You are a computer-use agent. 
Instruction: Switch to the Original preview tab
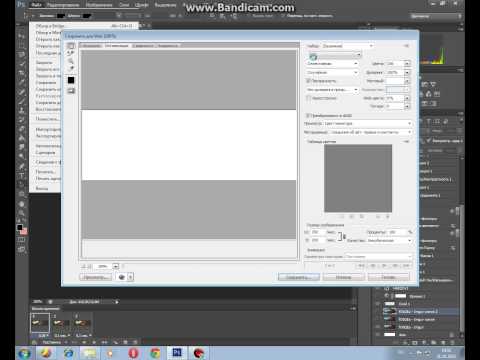[91, 45]
